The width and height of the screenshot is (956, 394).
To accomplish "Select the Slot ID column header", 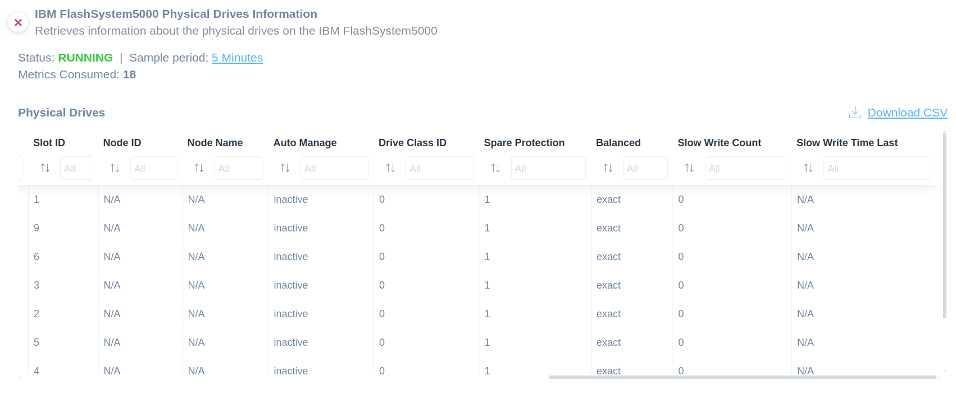I will (49, 143).
